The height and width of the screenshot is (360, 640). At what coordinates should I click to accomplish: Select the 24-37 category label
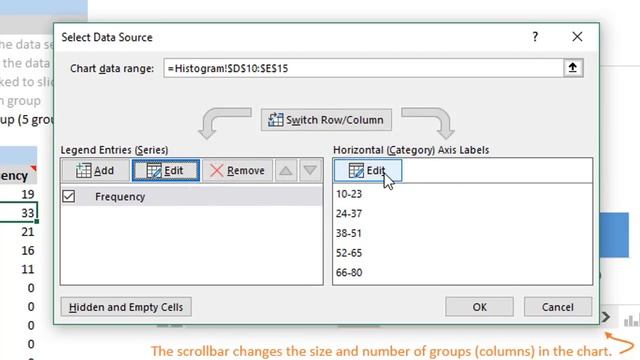click(x=349, y=213)
